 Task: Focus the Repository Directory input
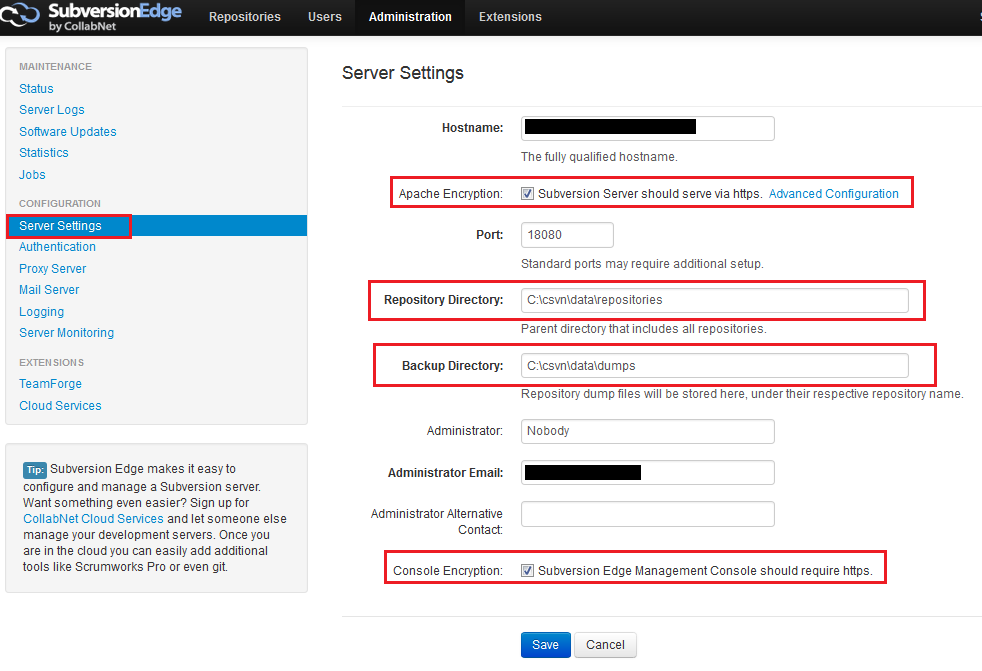coord(714,300)
